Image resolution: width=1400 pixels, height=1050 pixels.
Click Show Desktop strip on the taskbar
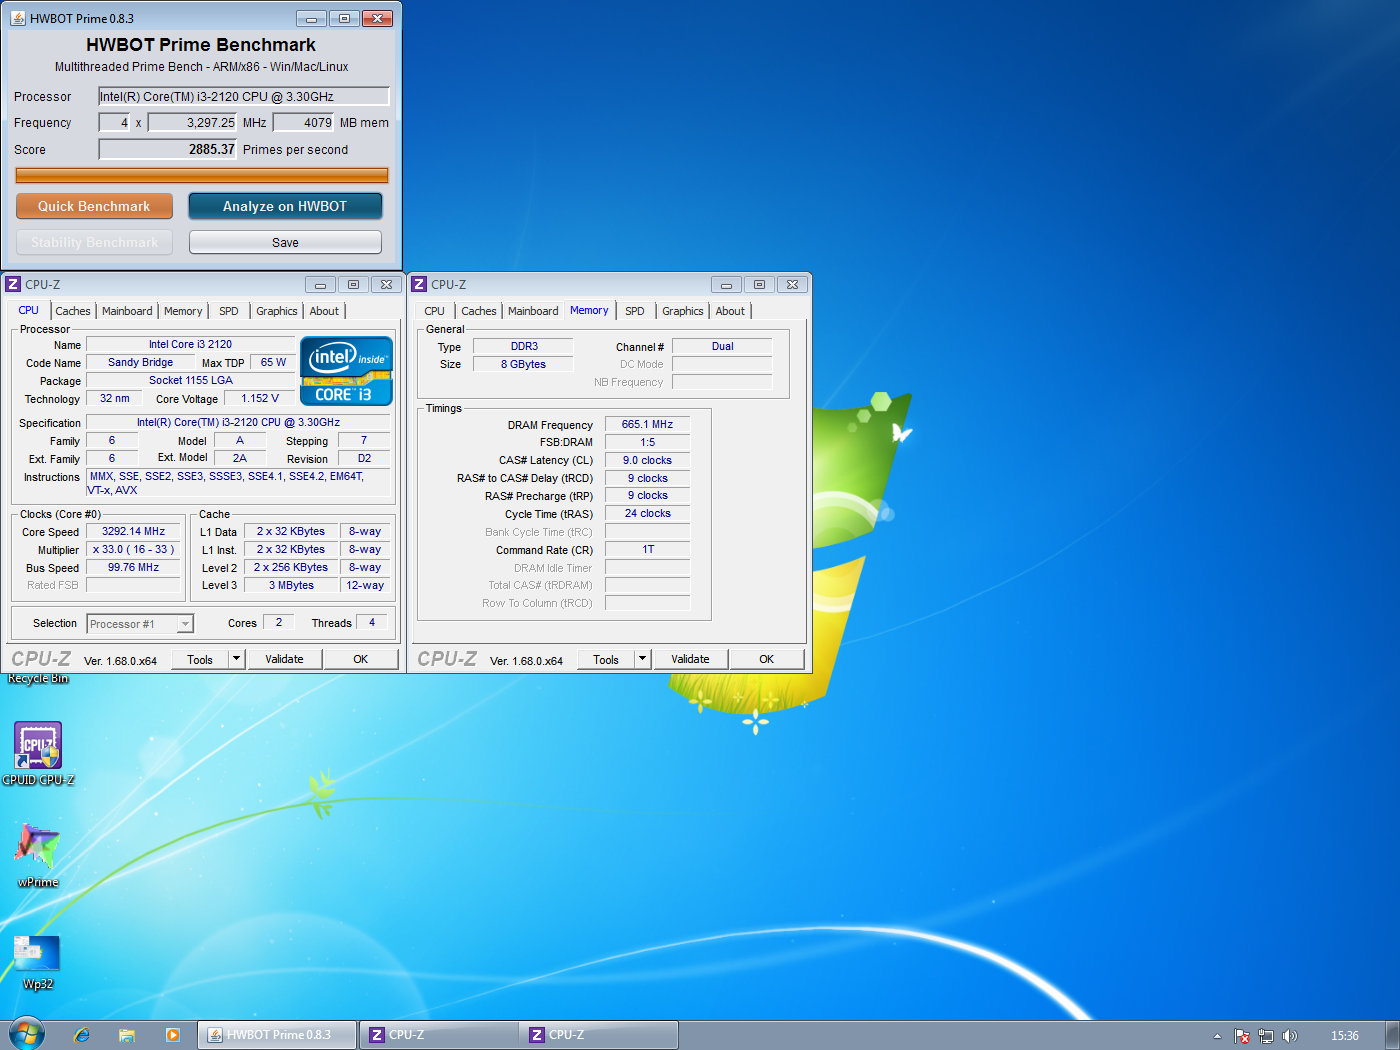(1392, 1035)
